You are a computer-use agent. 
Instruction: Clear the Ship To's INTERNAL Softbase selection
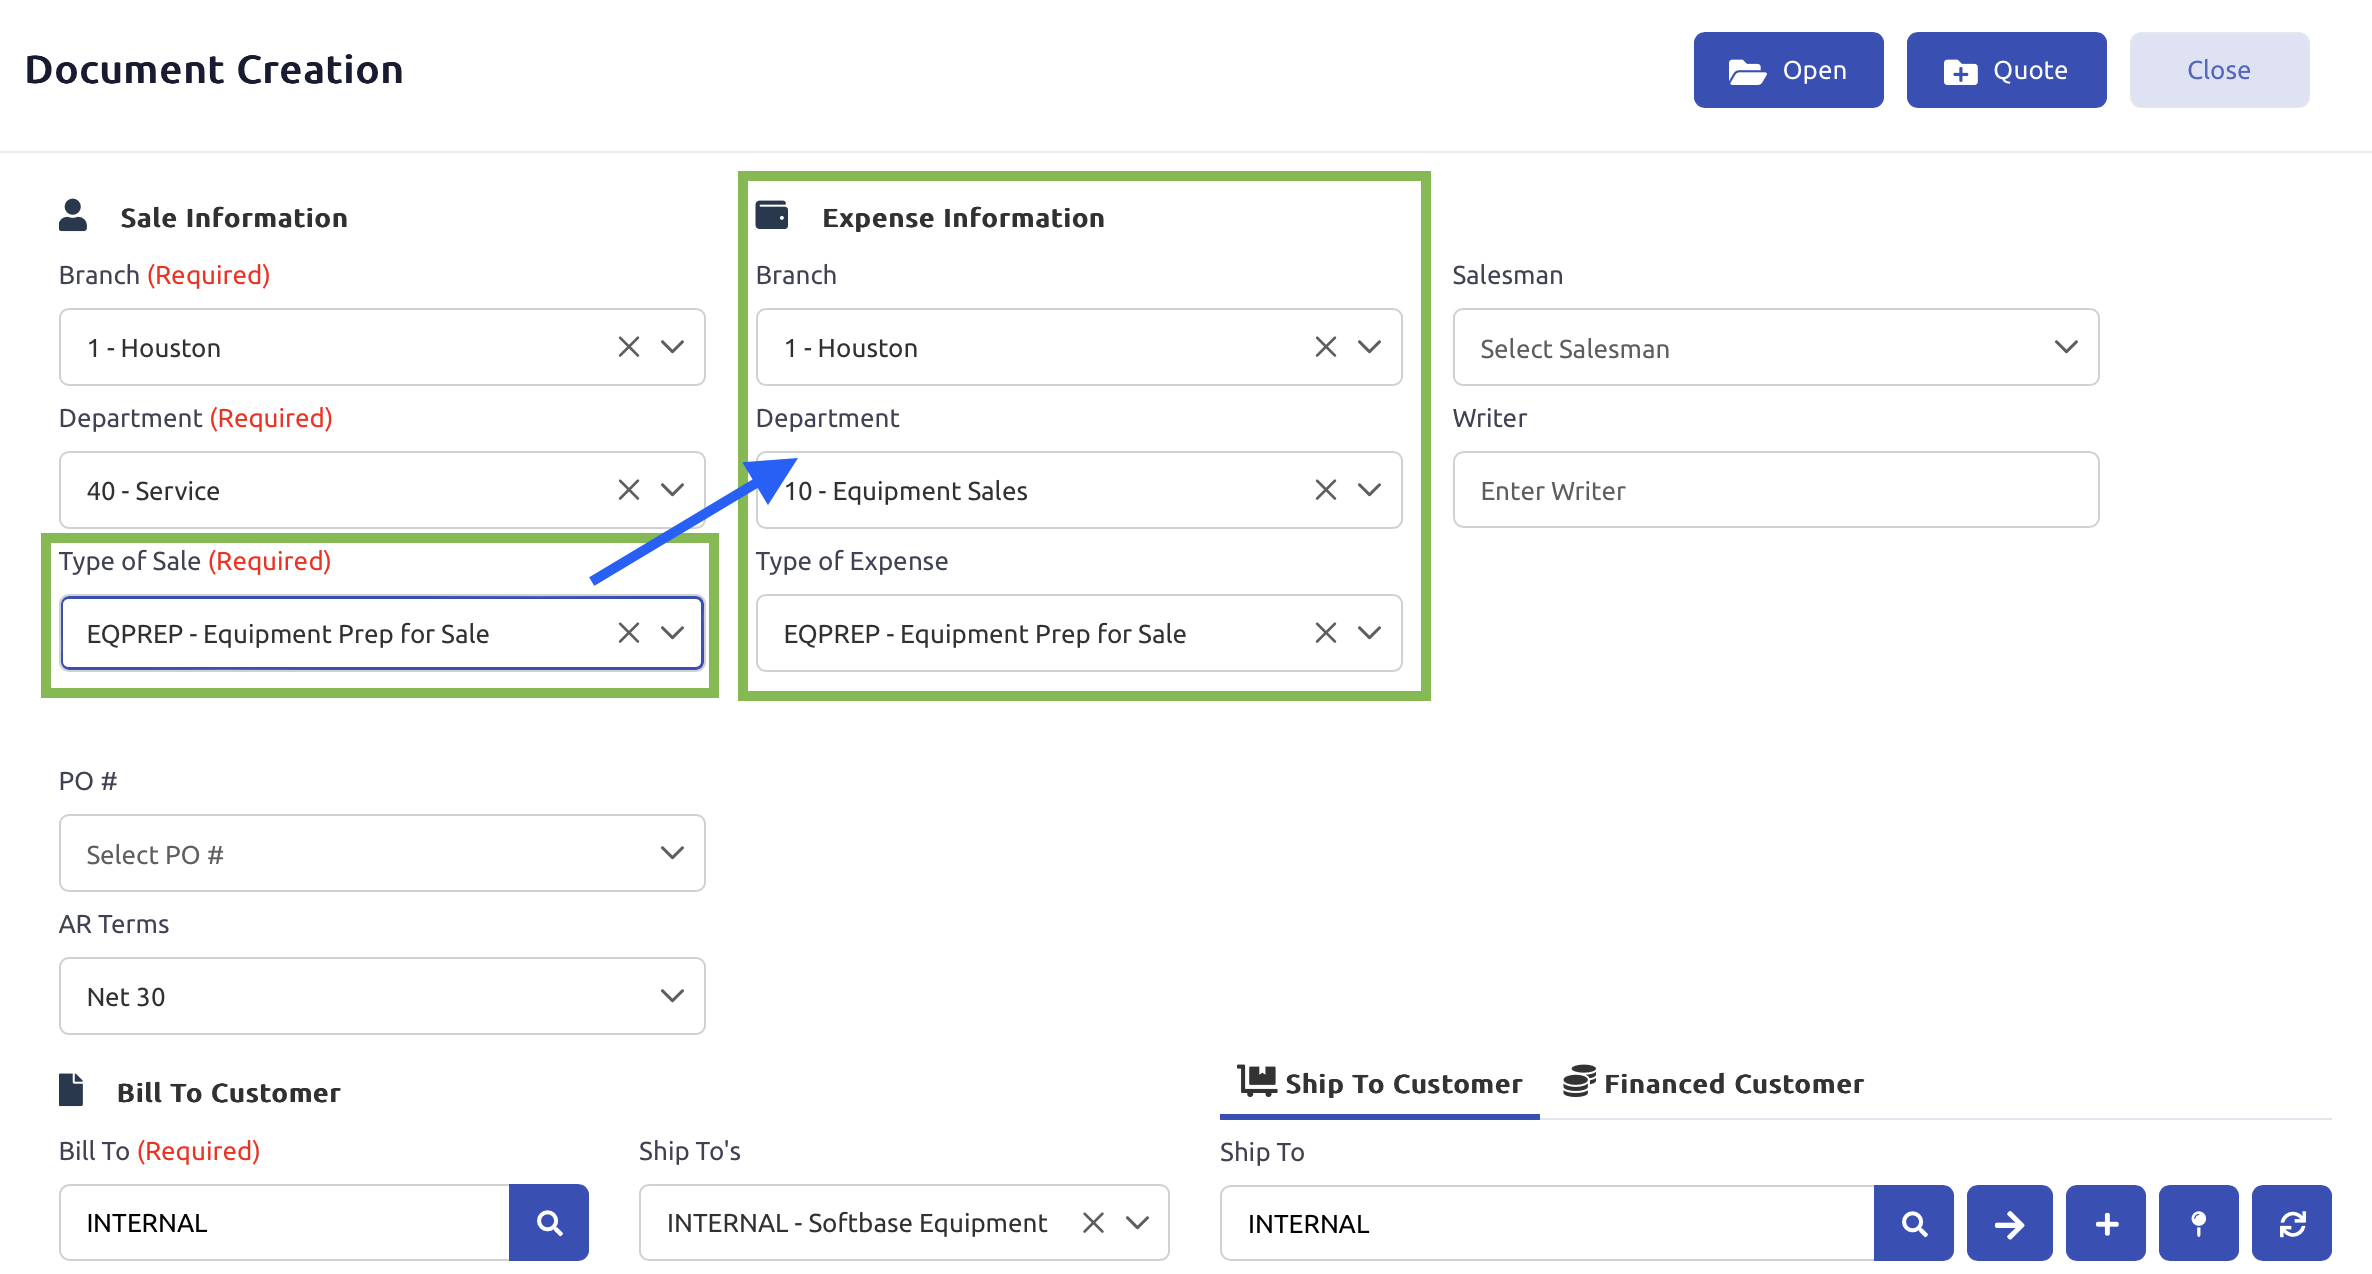click(x=1093, y=1222)
